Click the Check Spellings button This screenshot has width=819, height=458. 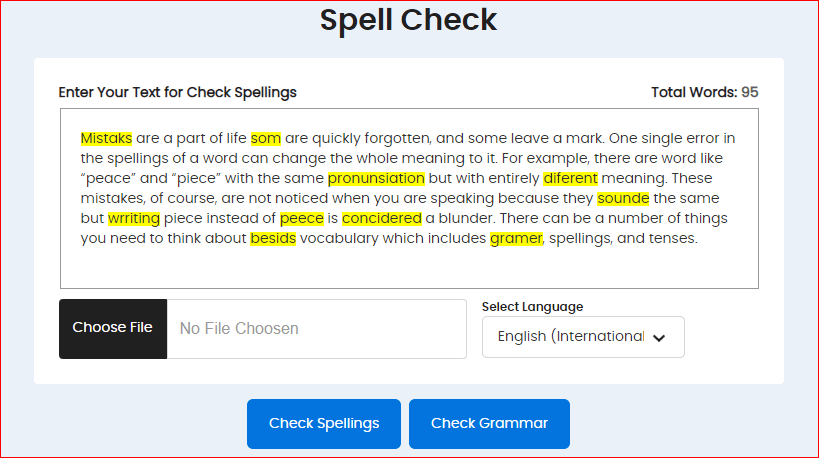pos(324,423)
